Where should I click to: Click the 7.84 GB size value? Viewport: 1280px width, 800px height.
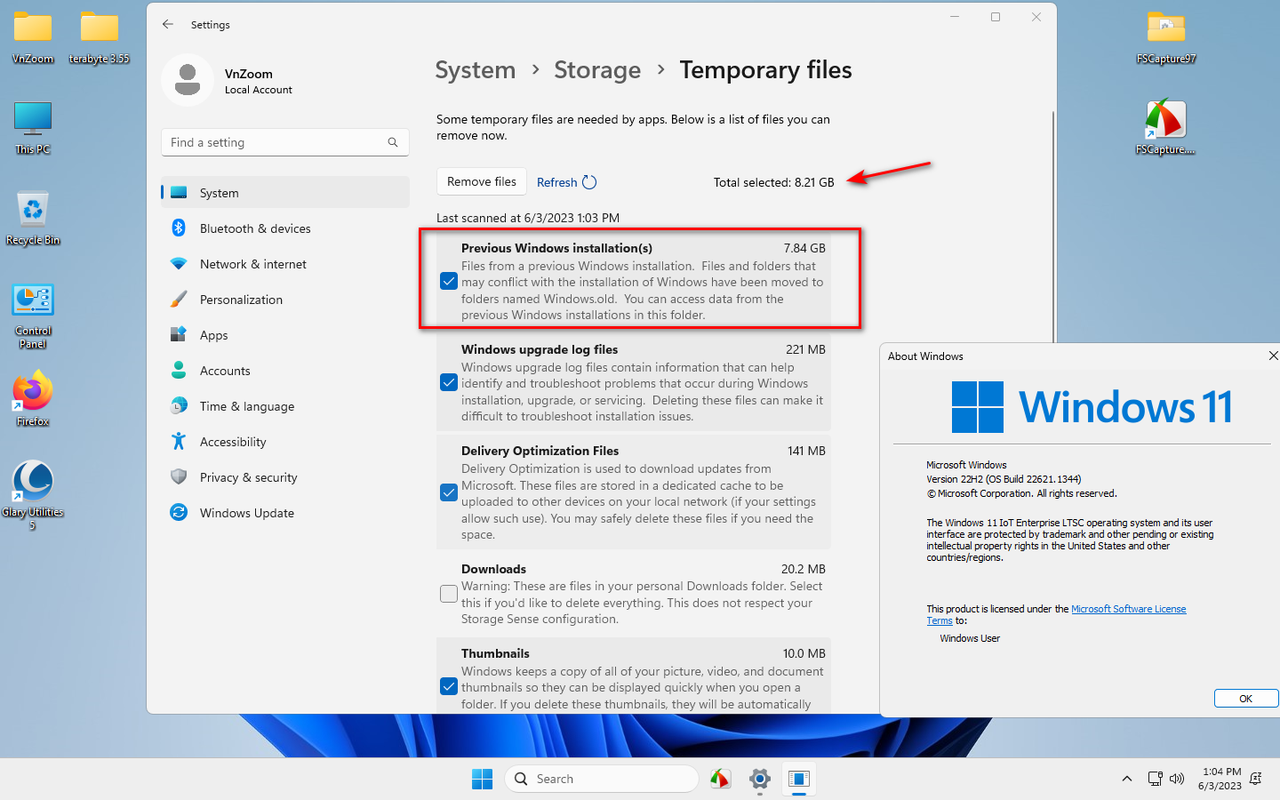804,247
